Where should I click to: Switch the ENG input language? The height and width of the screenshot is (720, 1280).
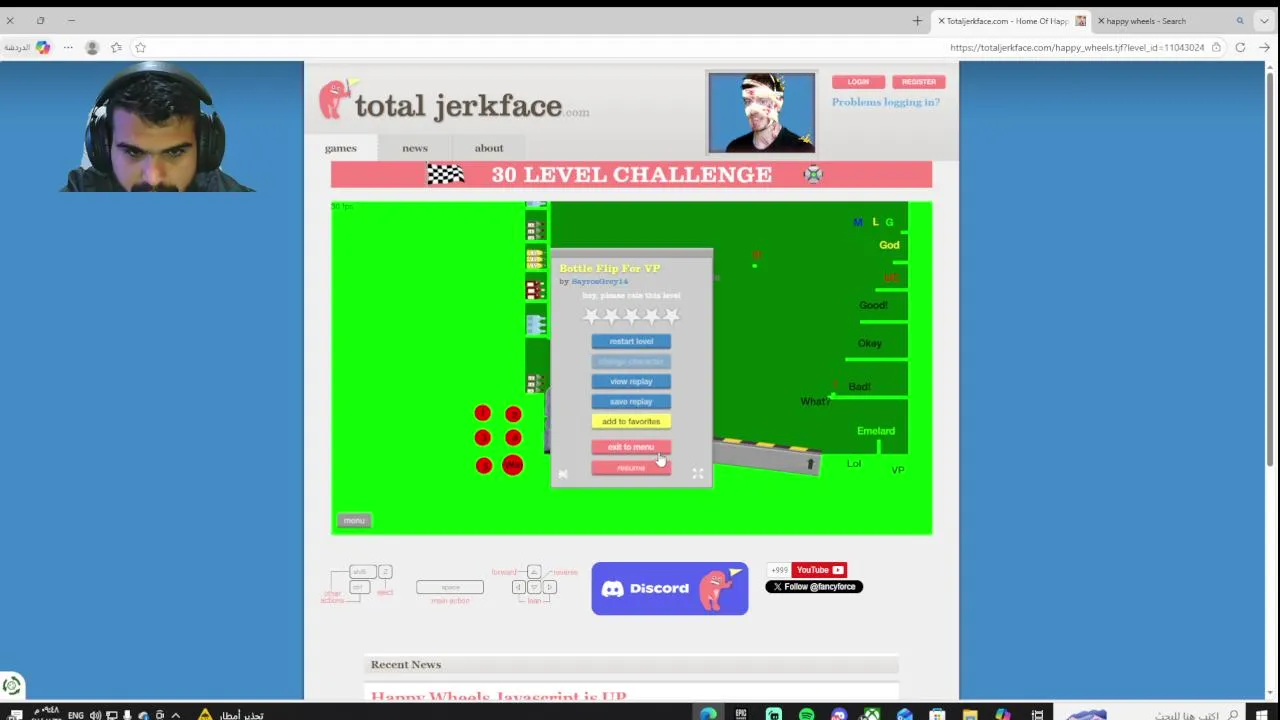point(76,715)
